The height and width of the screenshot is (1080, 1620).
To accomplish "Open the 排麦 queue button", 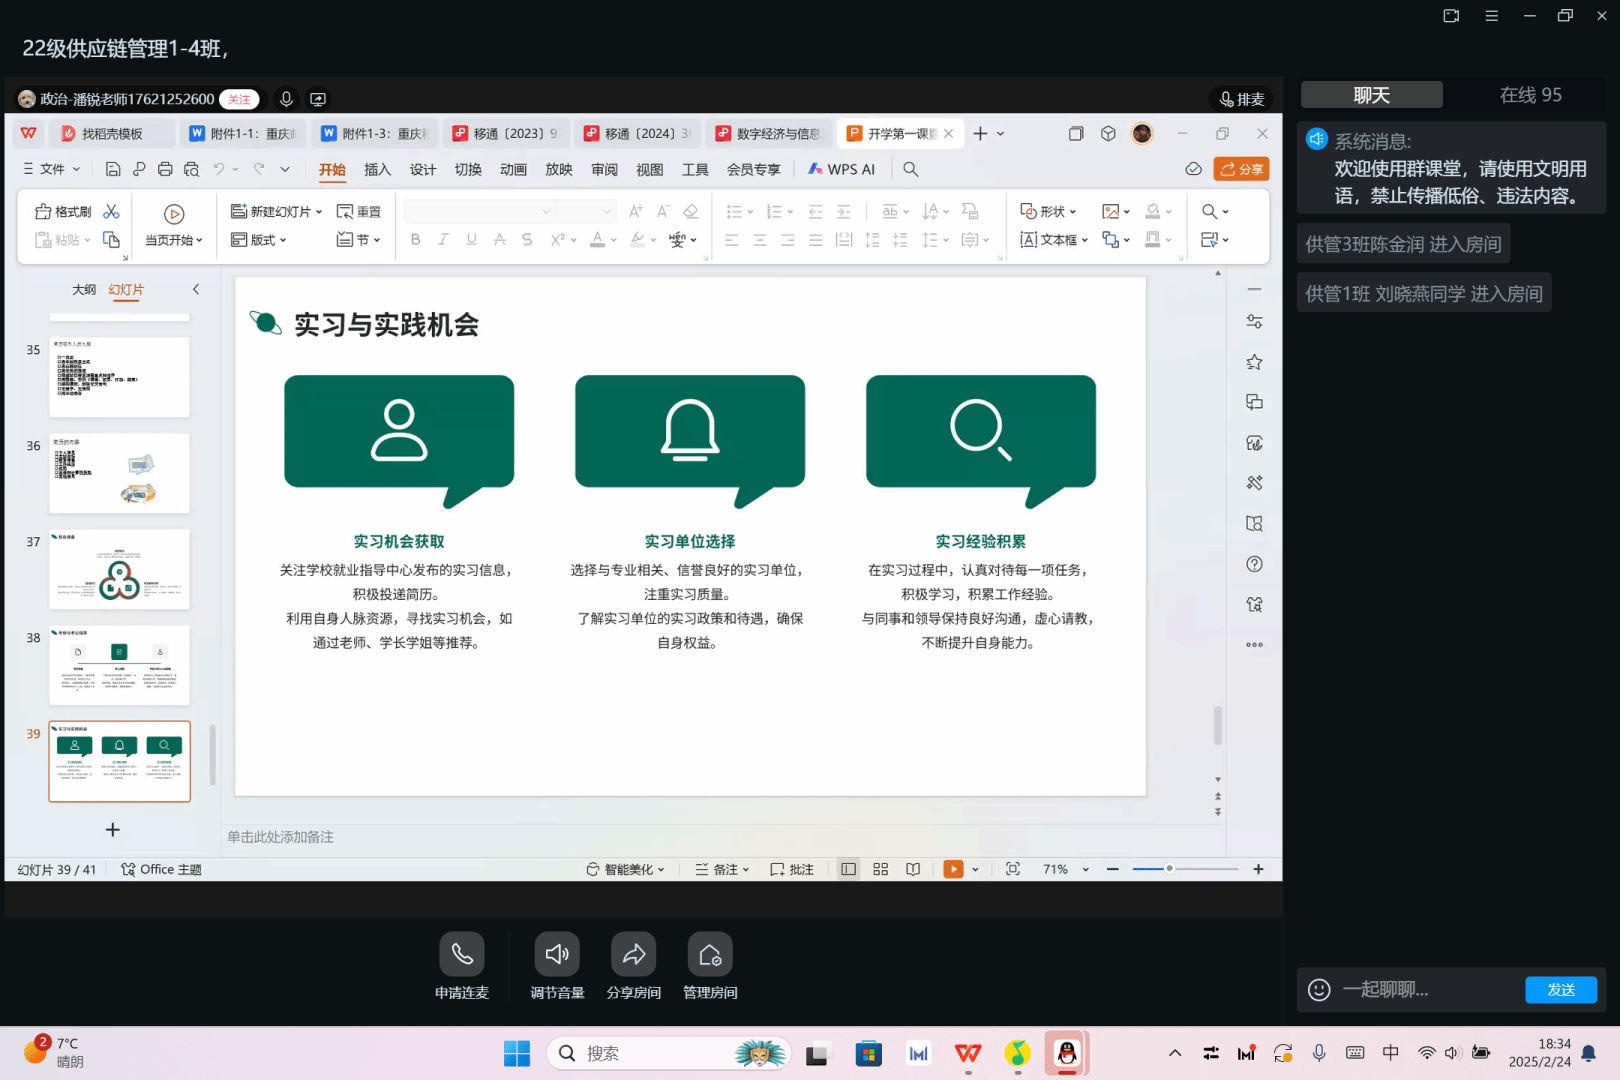I will coord(1242,99).
